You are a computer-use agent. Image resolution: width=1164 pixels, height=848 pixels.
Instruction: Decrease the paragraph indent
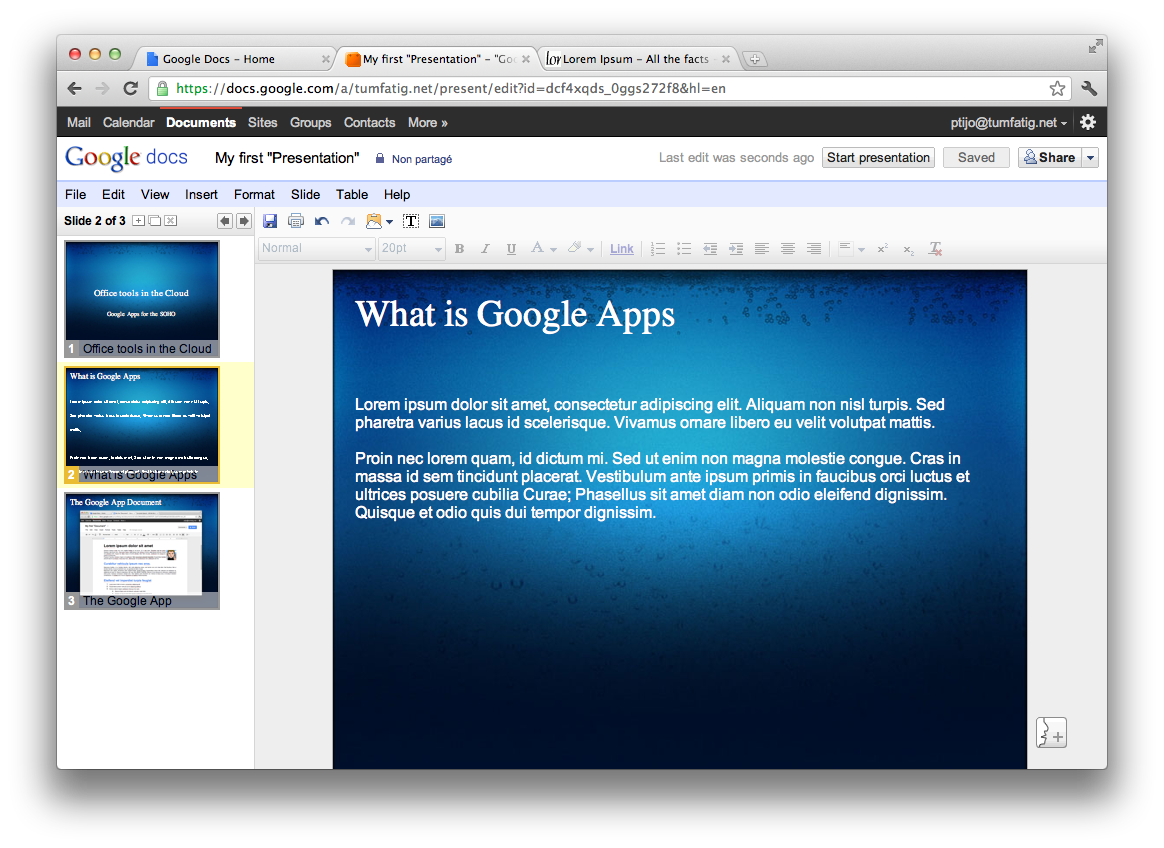[x=710, y=249]
